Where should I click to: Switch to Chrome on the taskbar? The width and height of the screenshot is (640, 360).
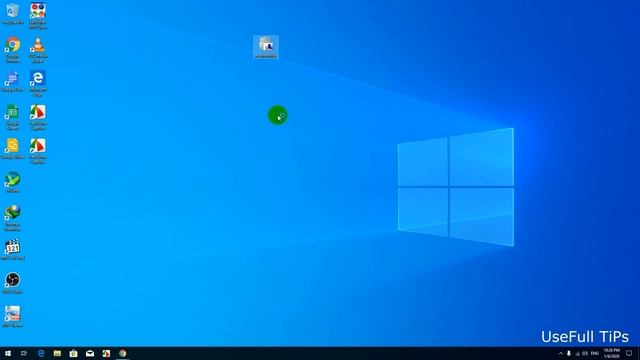122,353
